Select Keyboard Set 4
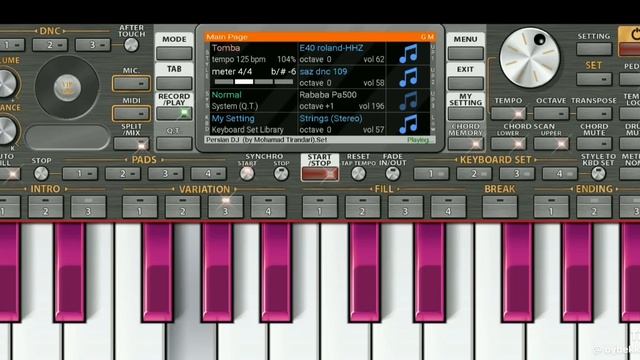The image size is (640, 360). pyautogui.click(x=559, y=174)
